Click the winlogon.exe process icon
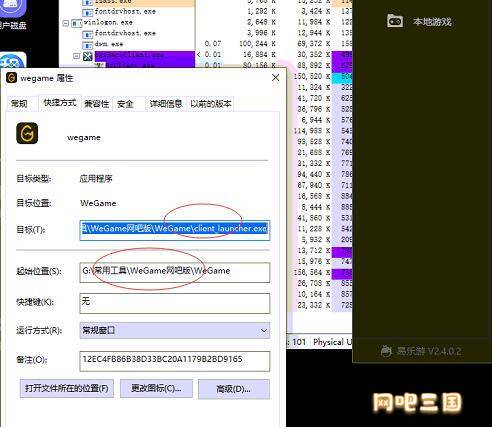The height and width of the screenshot is (427, 492). point(77,23)
